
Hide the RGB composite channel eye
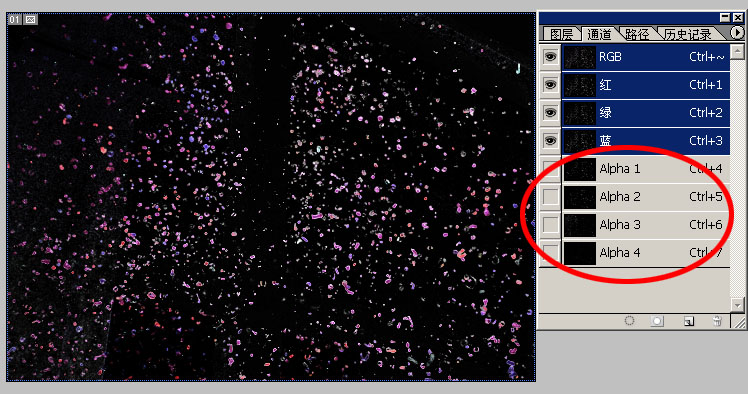[x=550, y=57]
